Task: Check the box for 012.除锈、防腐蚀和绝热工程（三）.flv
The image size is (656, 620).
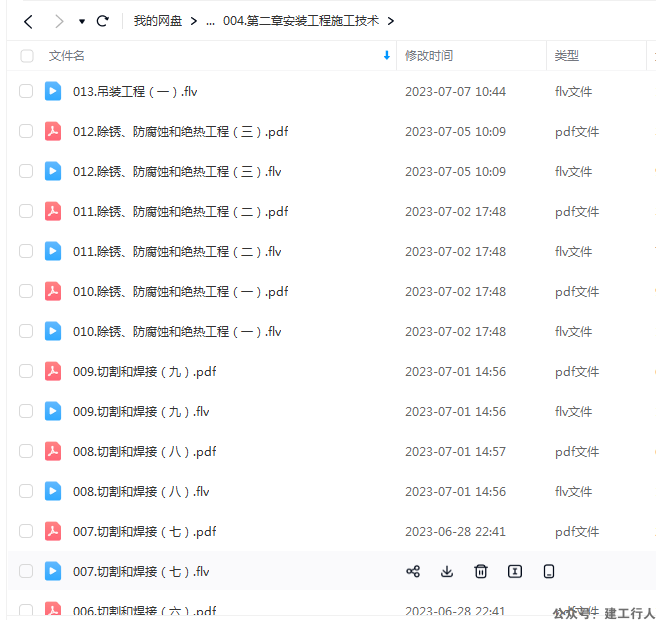Action: click(26, 171)
